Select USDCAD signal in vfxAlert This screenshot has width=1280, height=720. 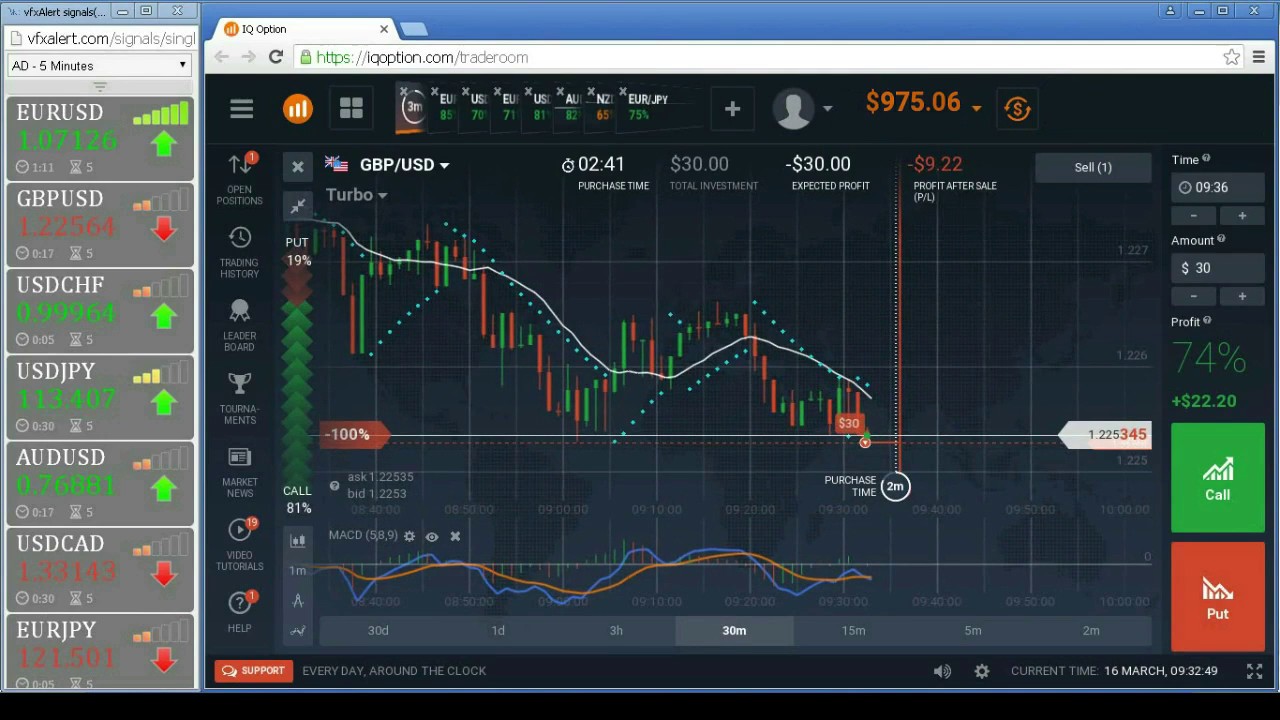[99, 570]
